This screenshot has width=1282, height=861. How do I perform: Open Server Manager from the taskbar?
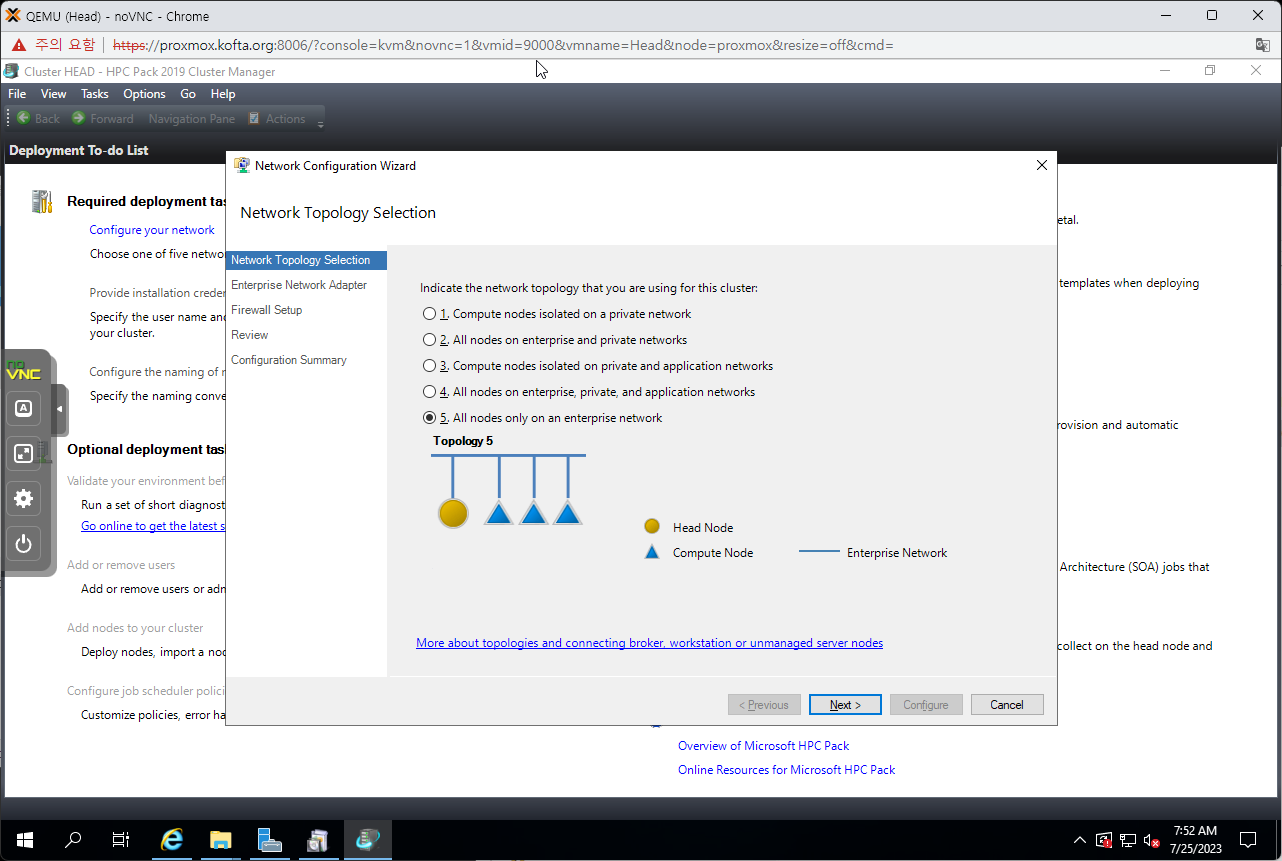(x=270, y=840)
